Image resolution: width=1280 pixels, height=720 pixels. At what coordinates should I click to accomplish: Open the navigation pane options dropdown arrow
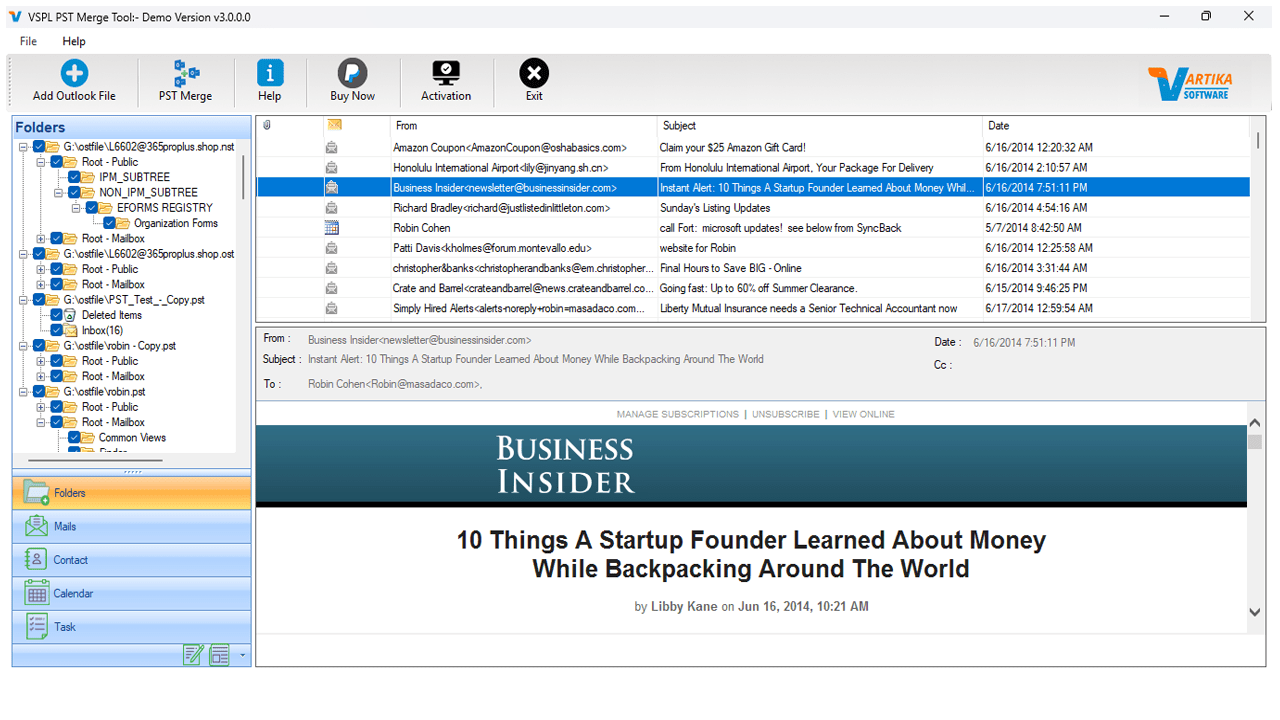[241, 656]
